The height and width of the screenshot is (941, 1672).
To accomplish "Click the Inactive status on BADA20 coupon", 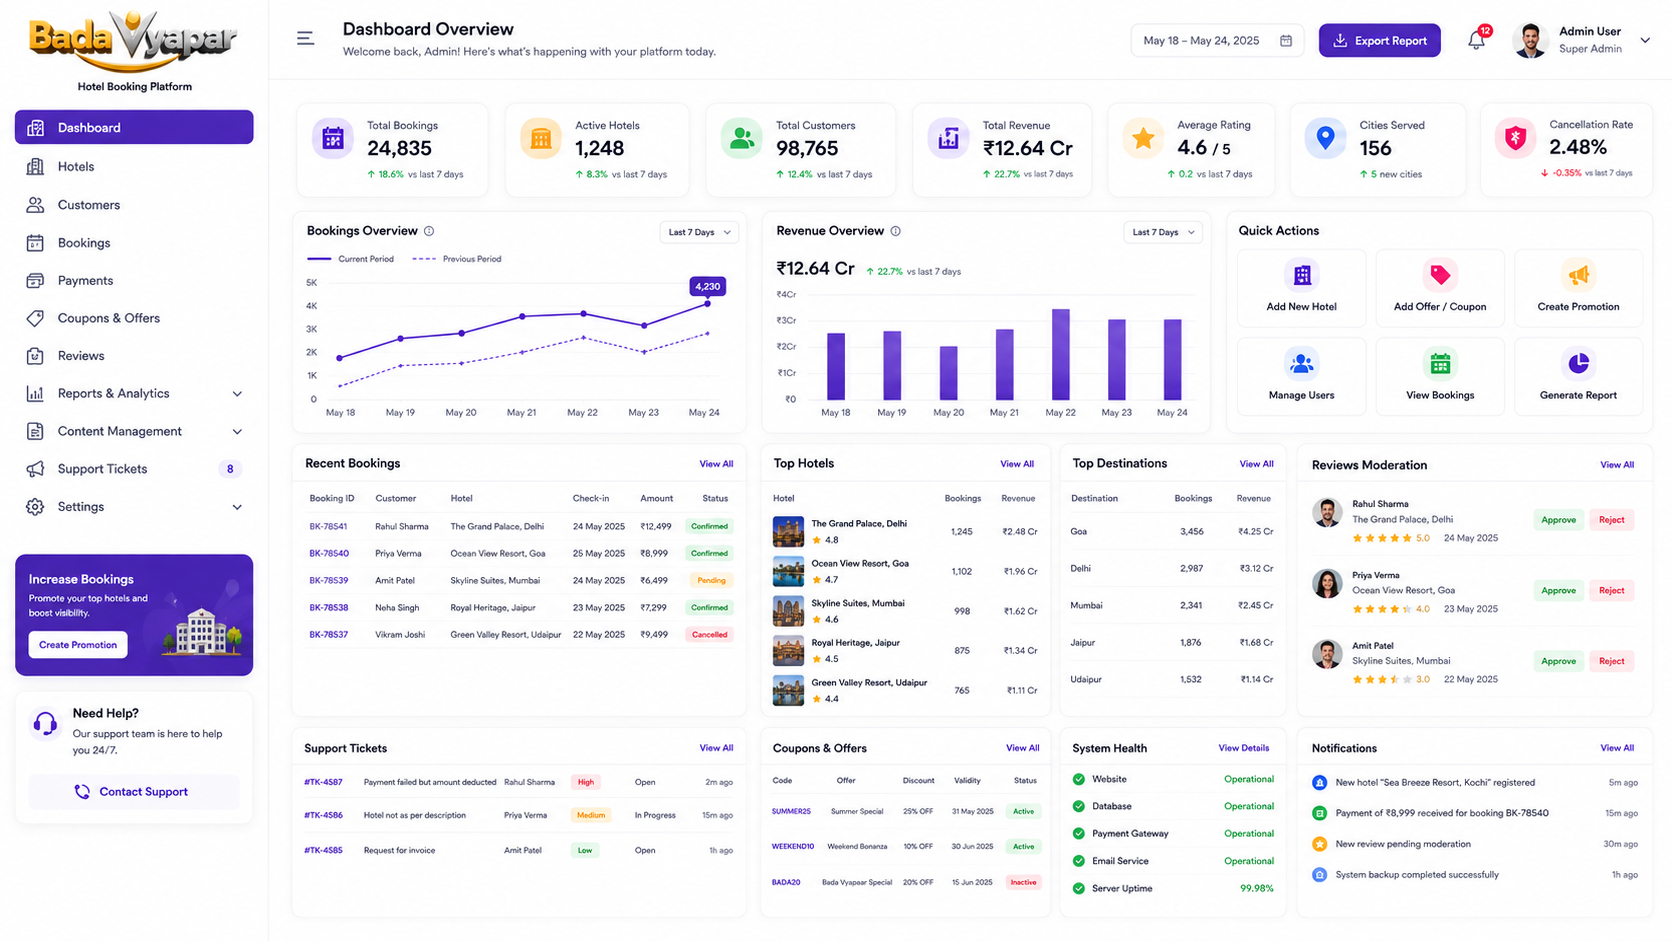I will pos(1023,883).
